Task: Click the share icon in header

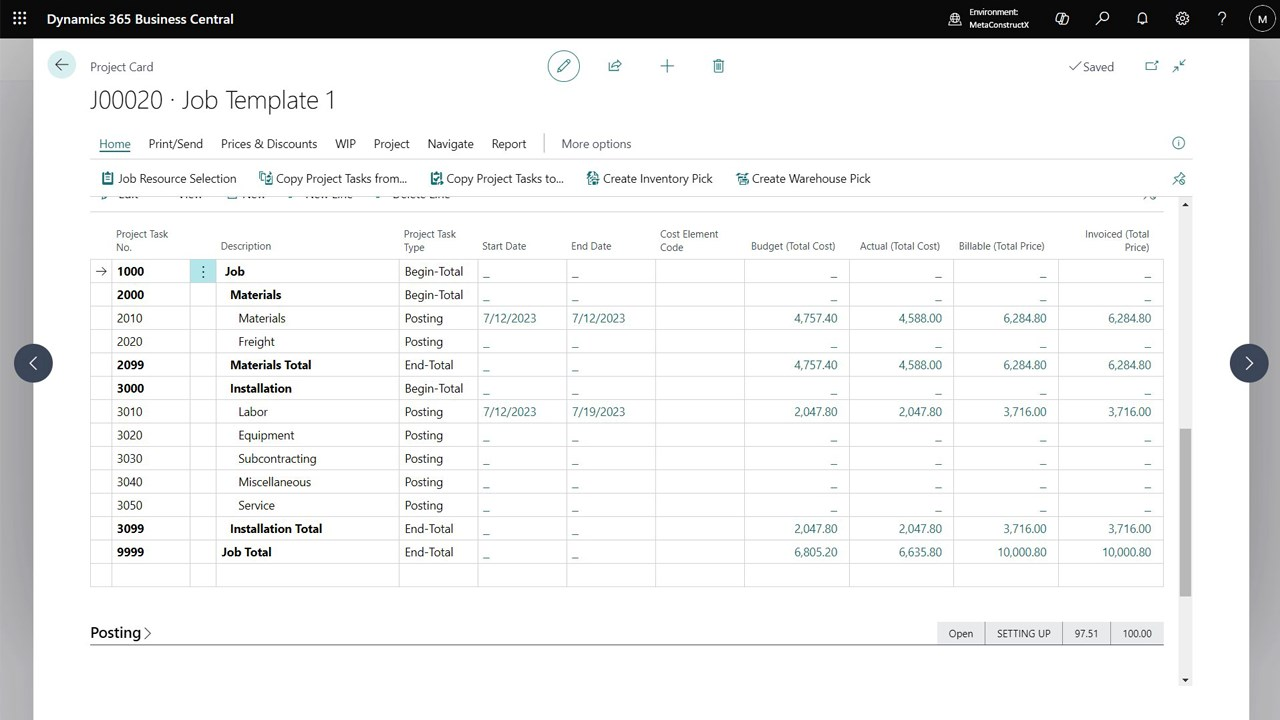Action: click(x=615, y=66)
